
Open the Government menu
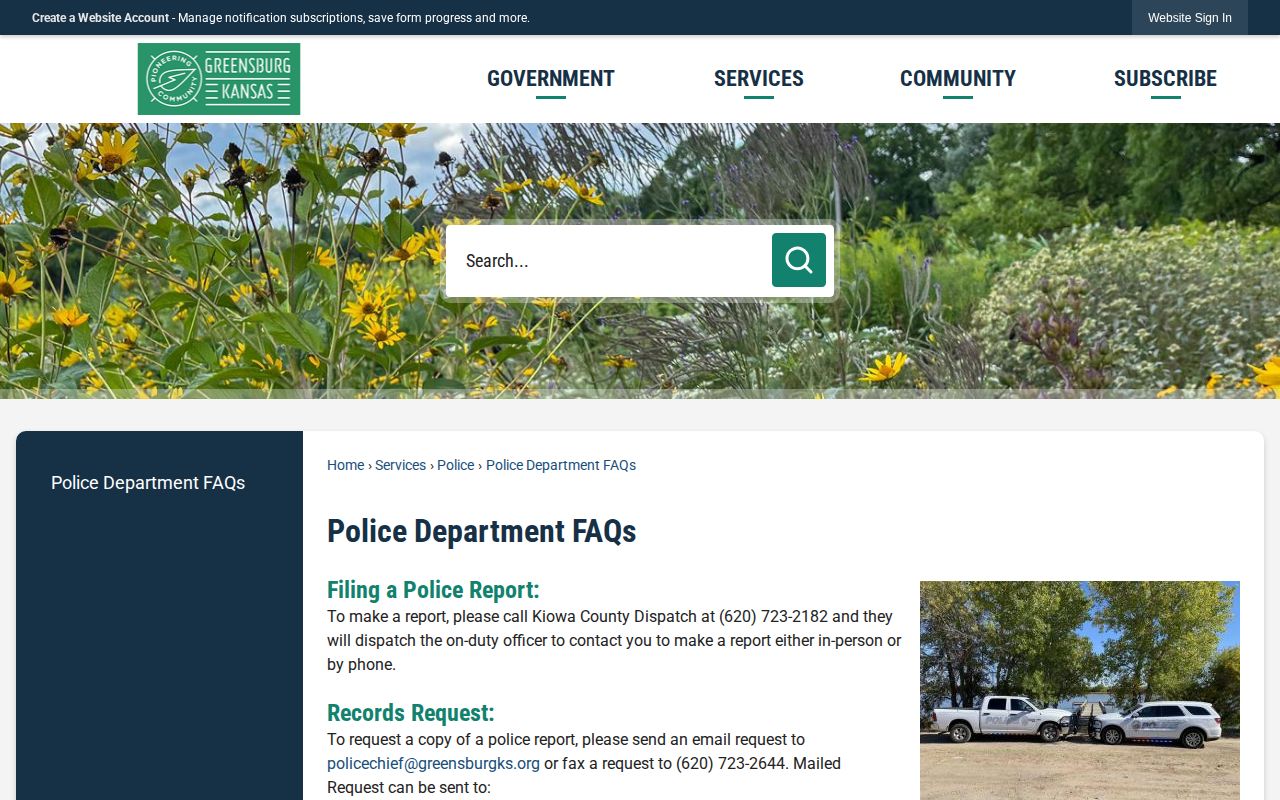[551, 79]
